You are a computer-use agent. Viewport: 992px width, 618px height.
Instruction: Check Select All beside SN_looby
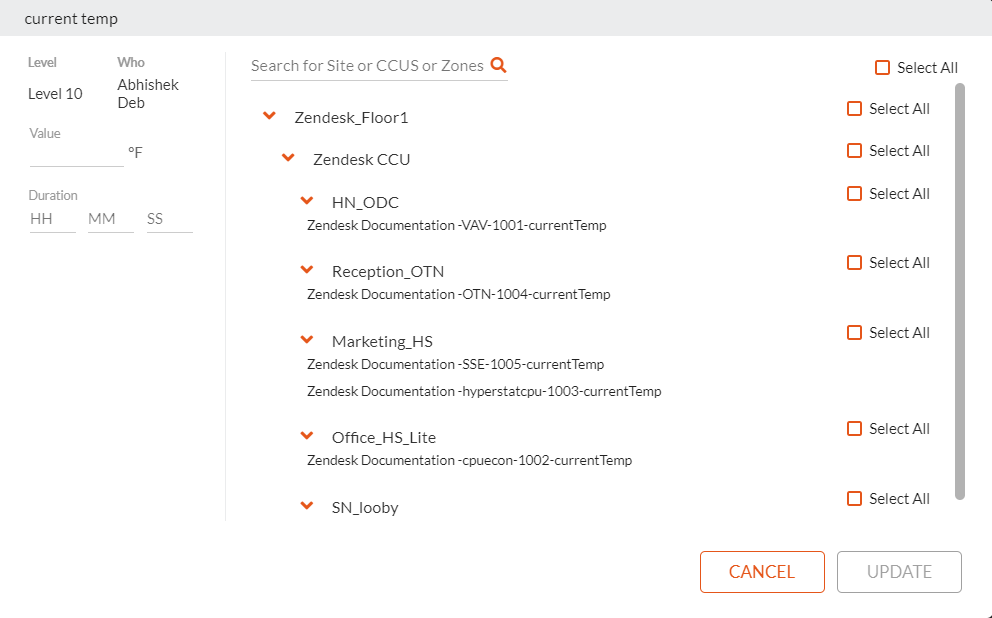click(x=855, y=498)
